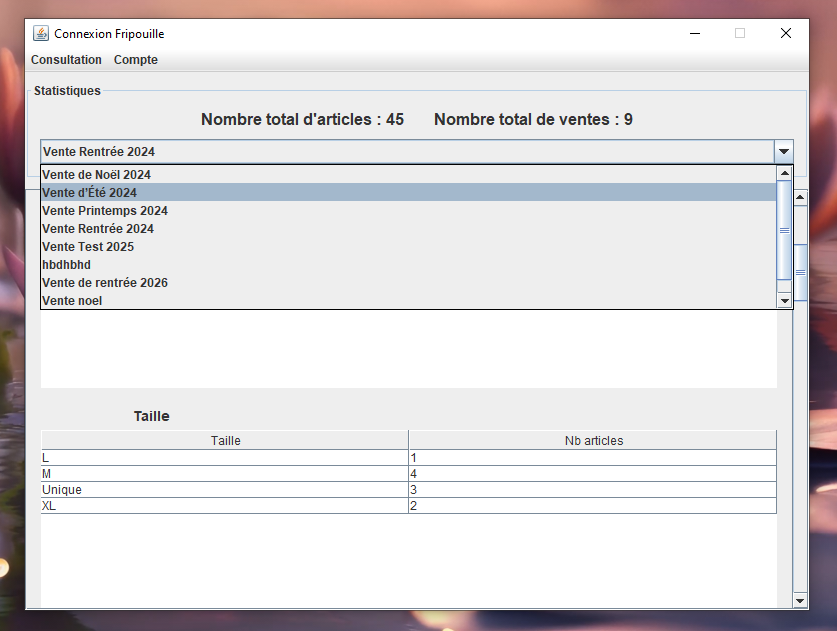This screenshot has height=631, width=837.
Task: Choose "Vente Test 2025" from the list
Action: coord(88,247)
